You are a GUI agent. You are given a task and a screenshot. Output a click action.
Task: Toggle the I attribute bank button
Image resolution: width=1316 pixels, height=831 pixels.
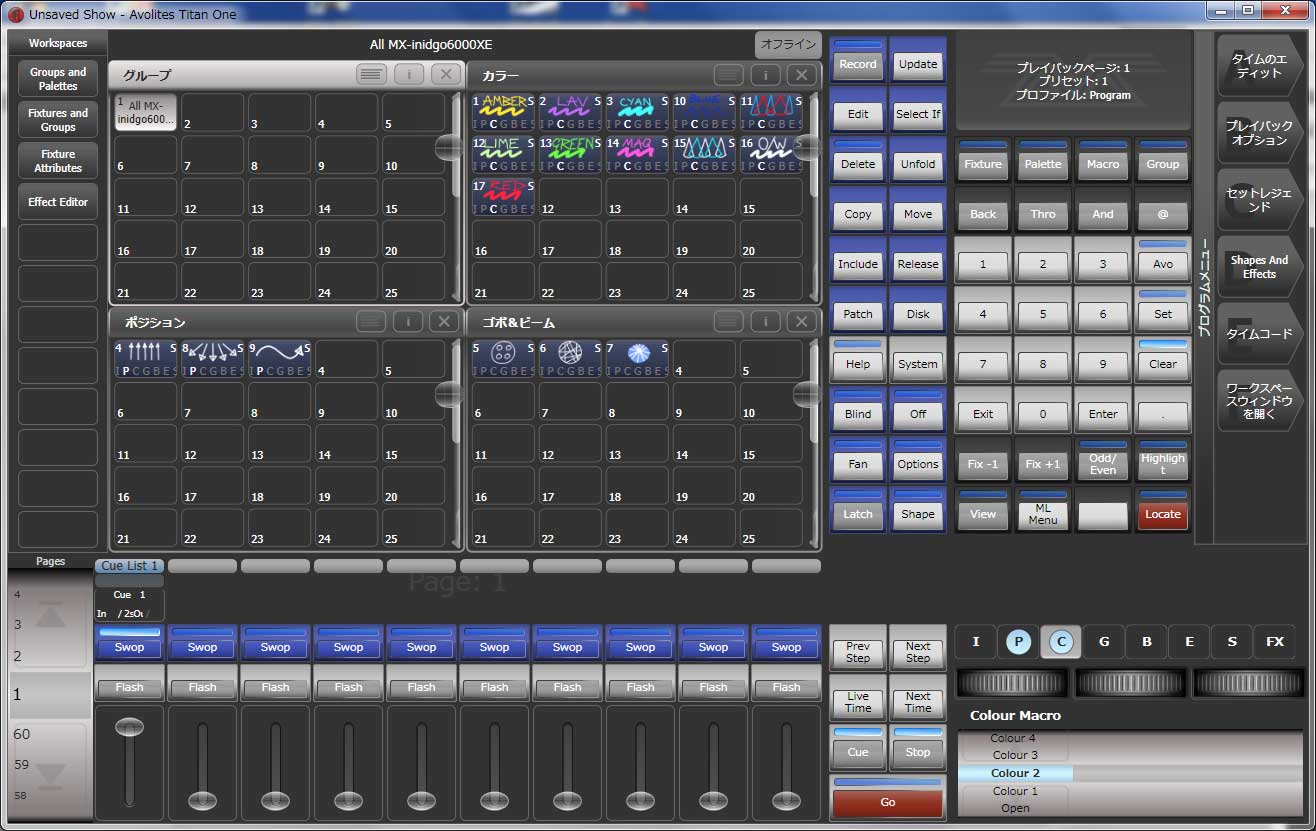pyautogui.click(x=976, y=642)
